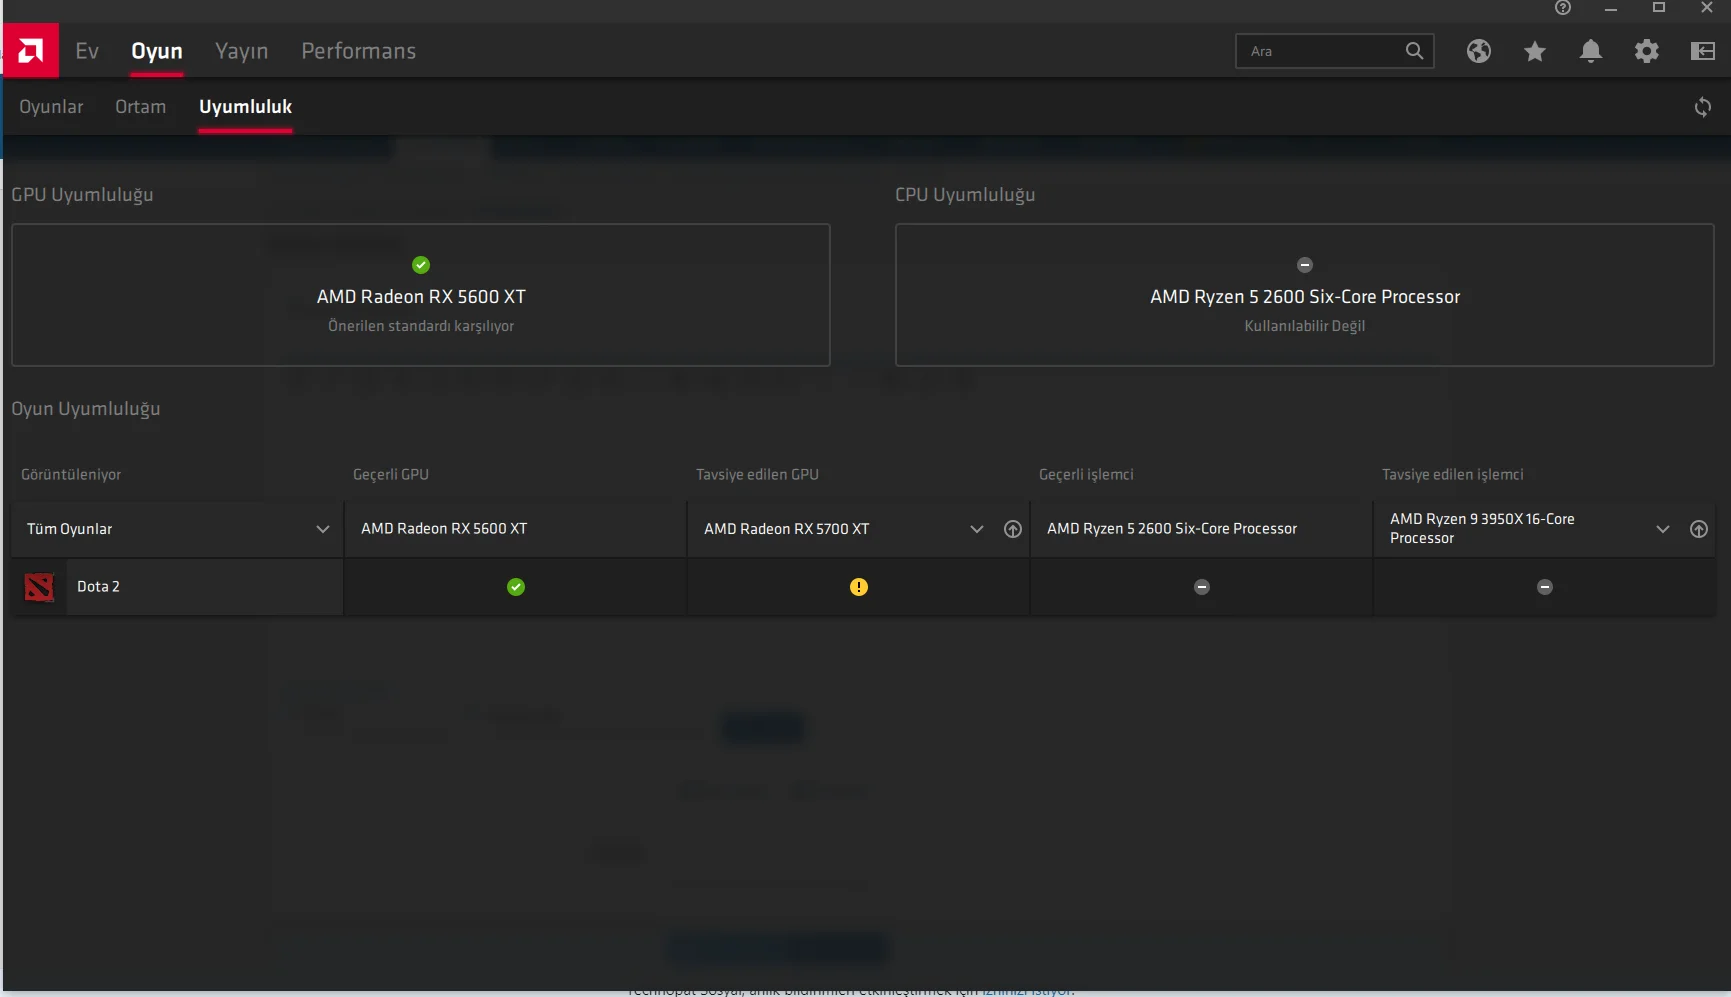Click upgrade arrow icon next to Ryzen 9 3950X
The width and height of the screenshot is (1731, 997).
pos(1699,529)
